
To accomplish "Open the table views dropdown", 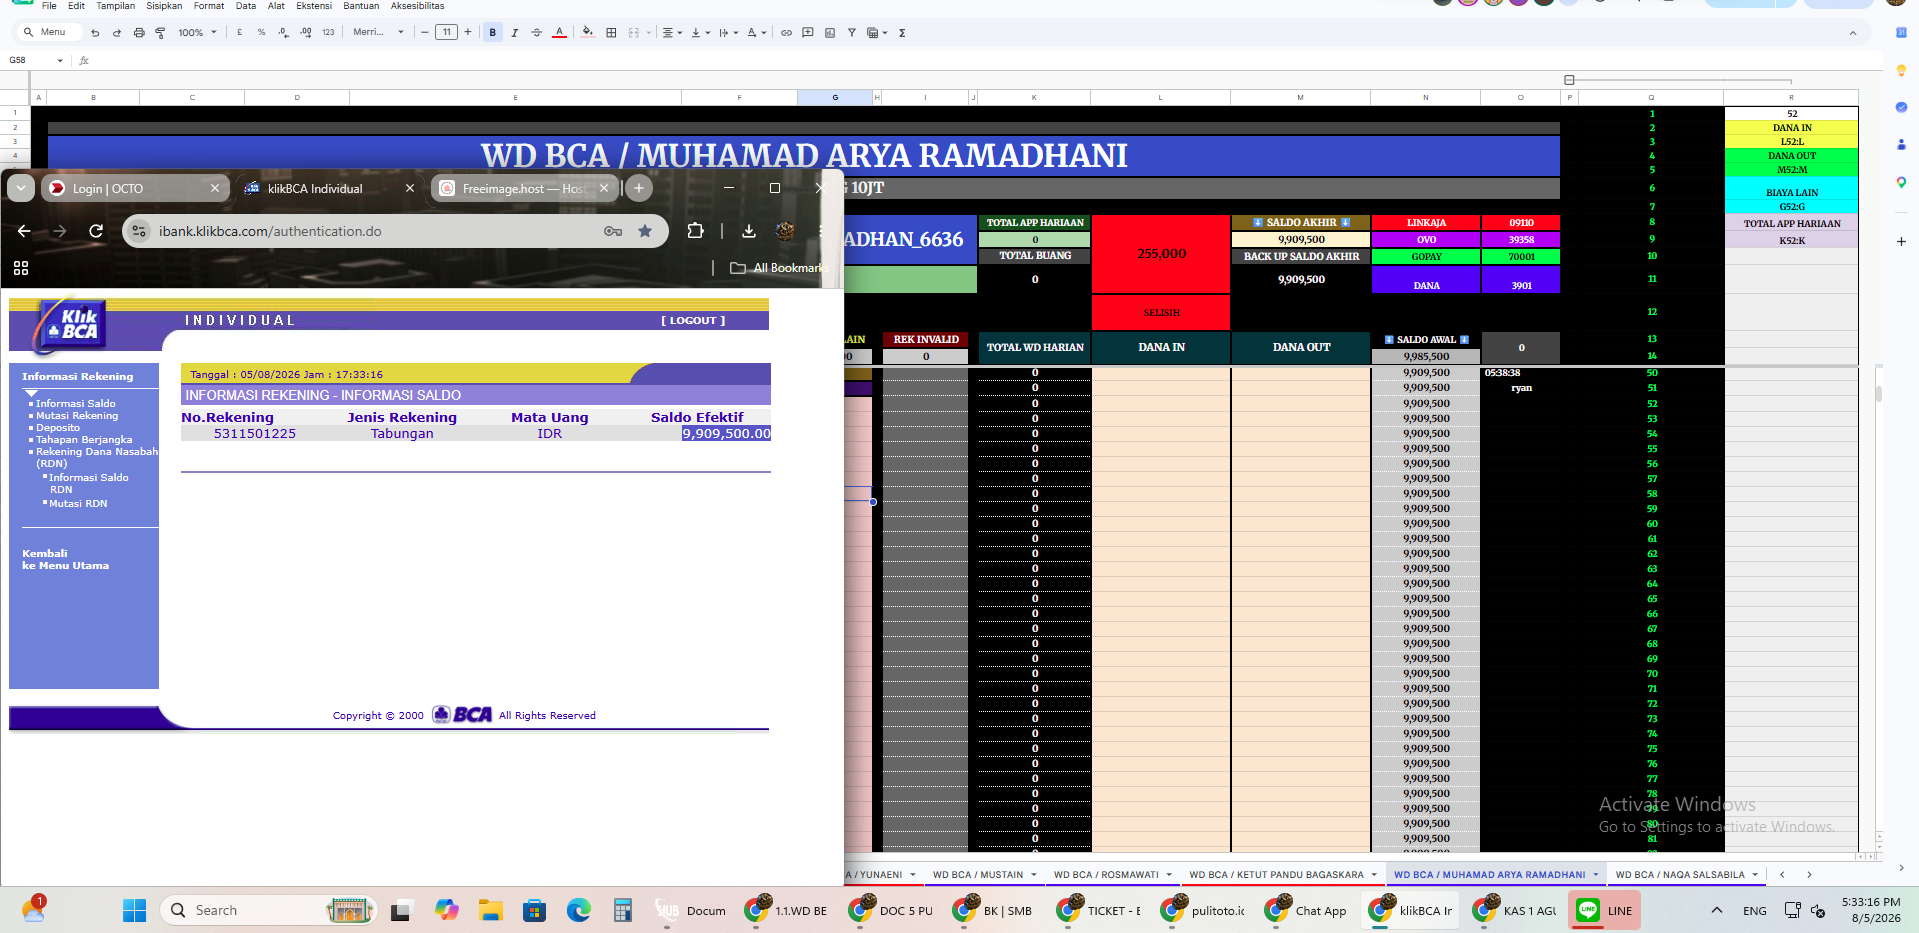I will click(877, 33).
